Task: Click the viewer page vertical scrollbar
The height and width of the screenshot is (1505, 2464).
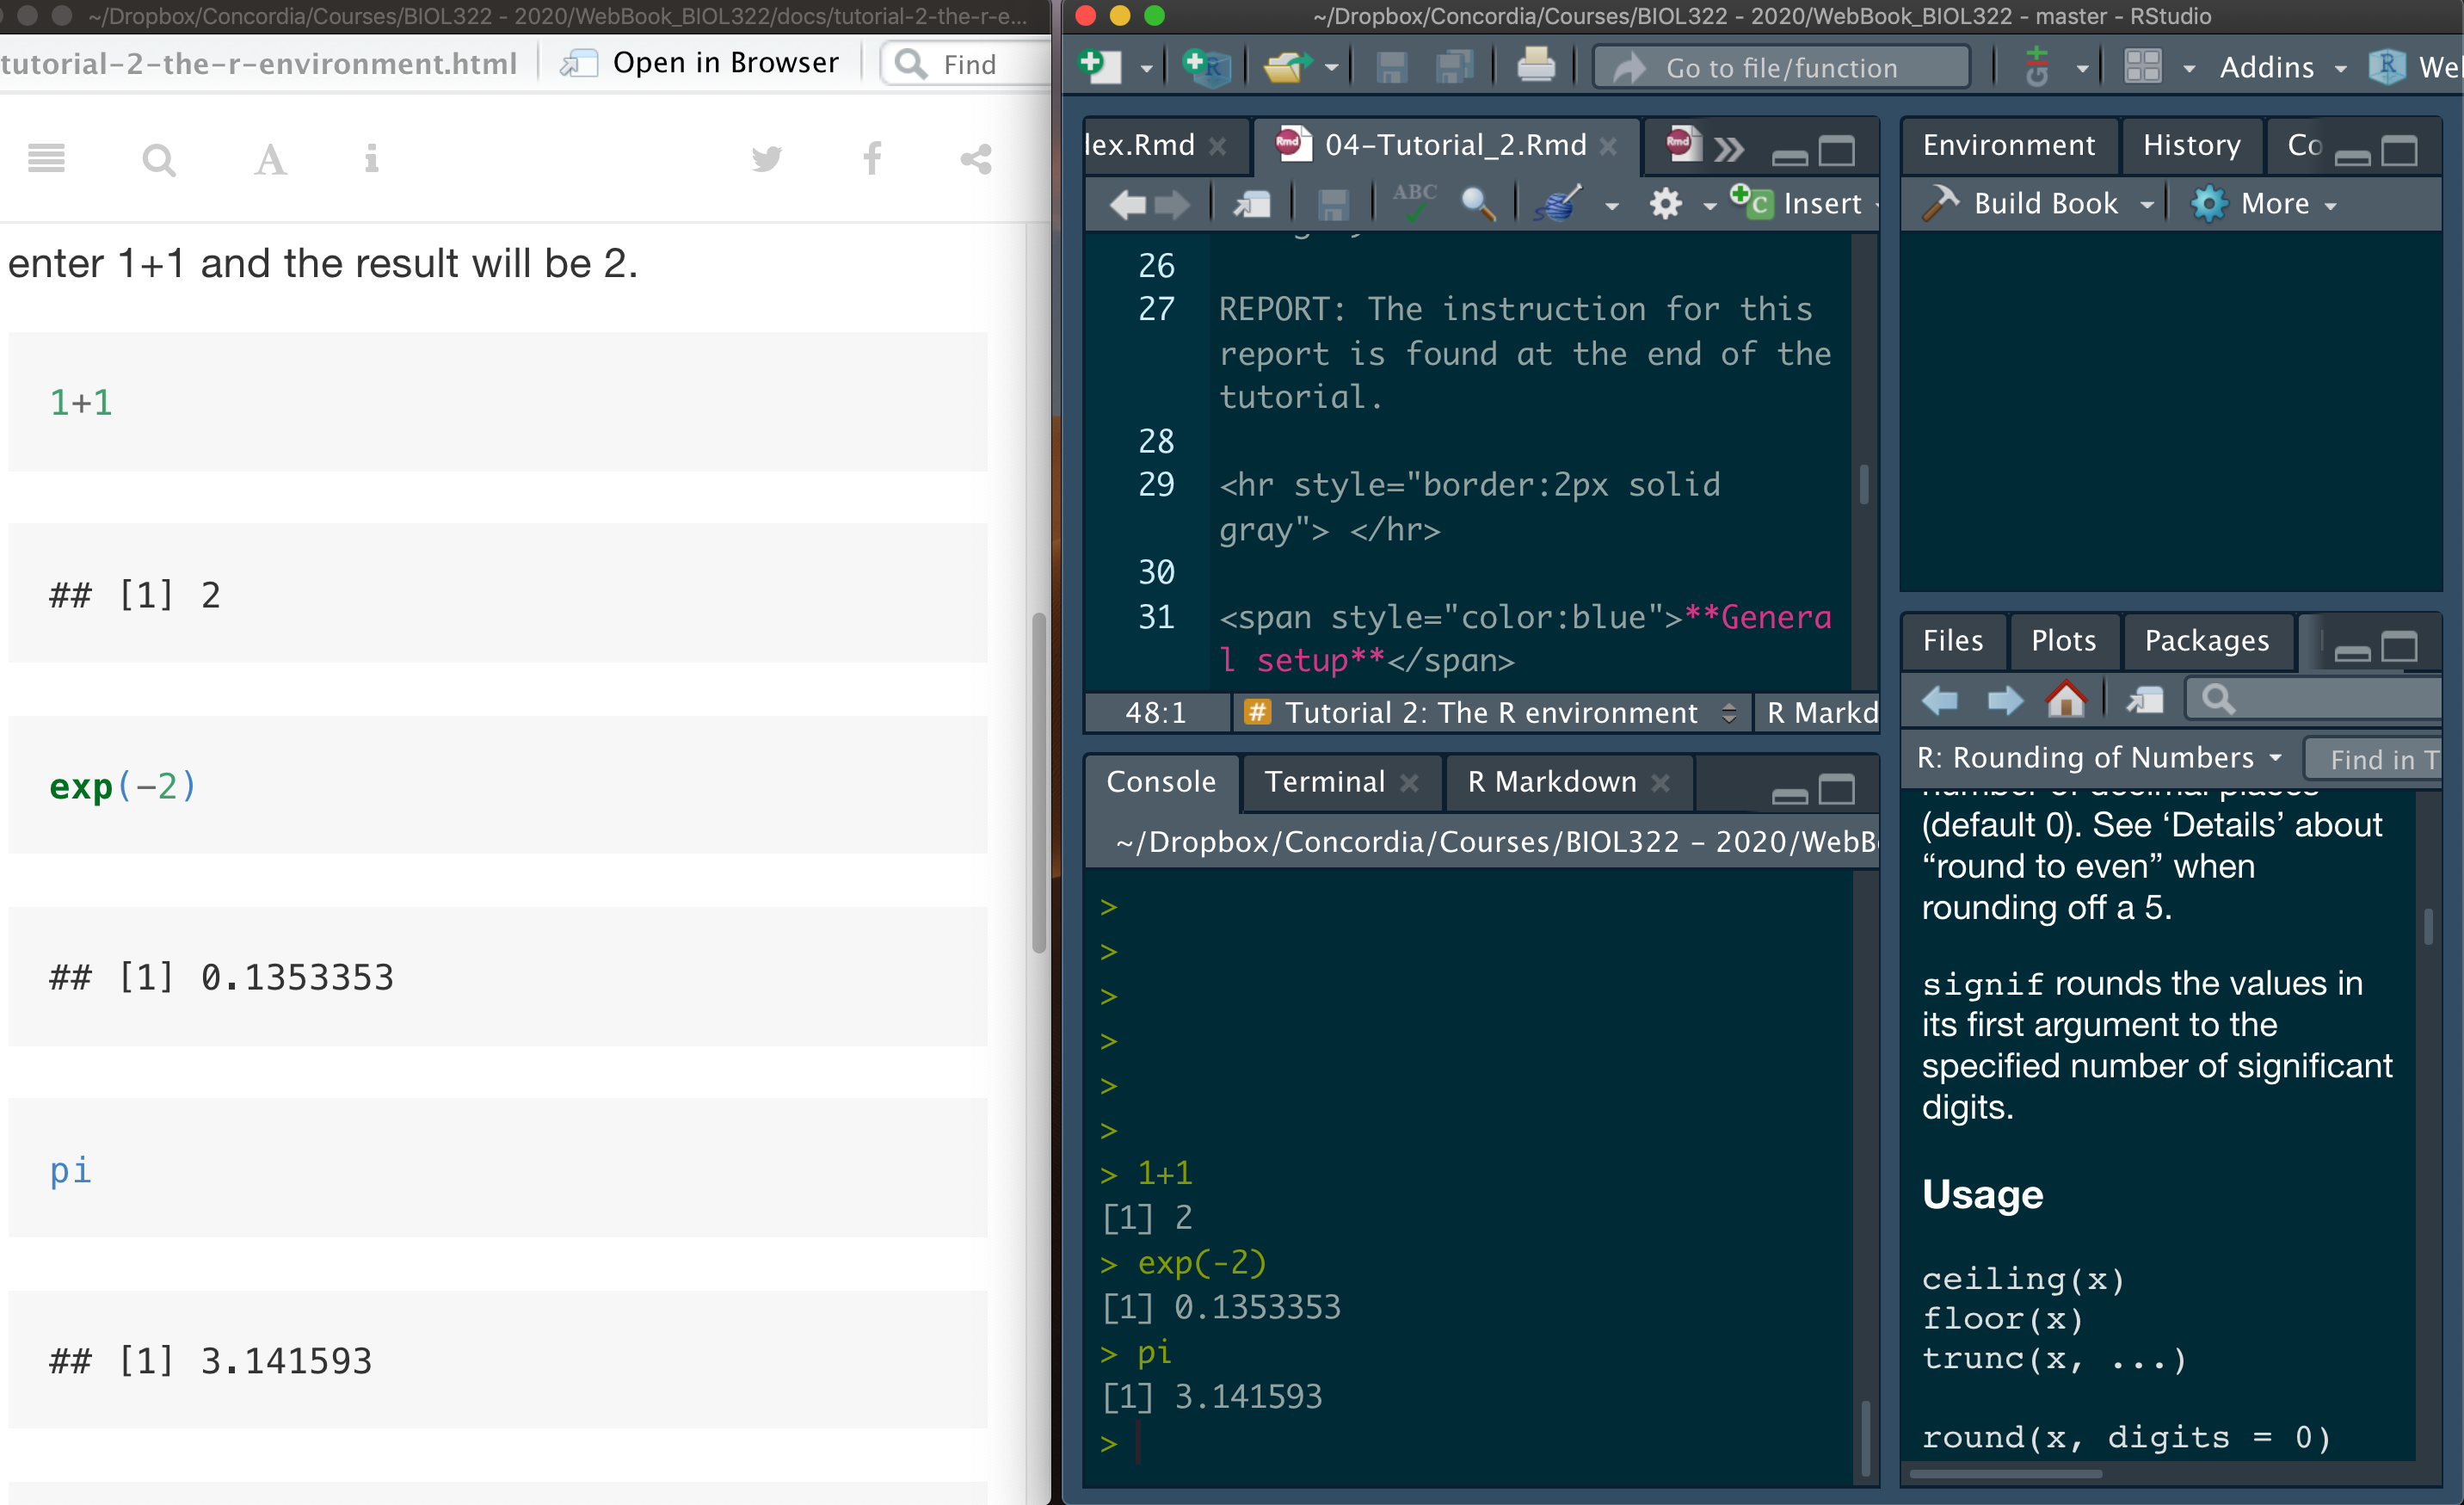Action: click(x=1039, y=781)
